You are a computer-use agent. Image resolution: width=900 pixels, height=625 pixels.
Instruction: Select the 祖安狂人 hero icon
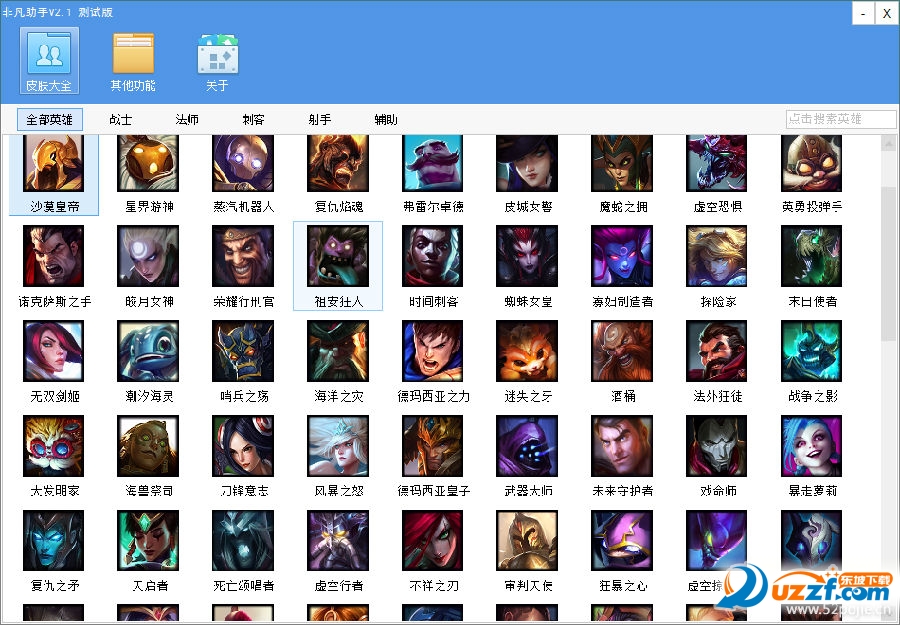click(338, 256)
